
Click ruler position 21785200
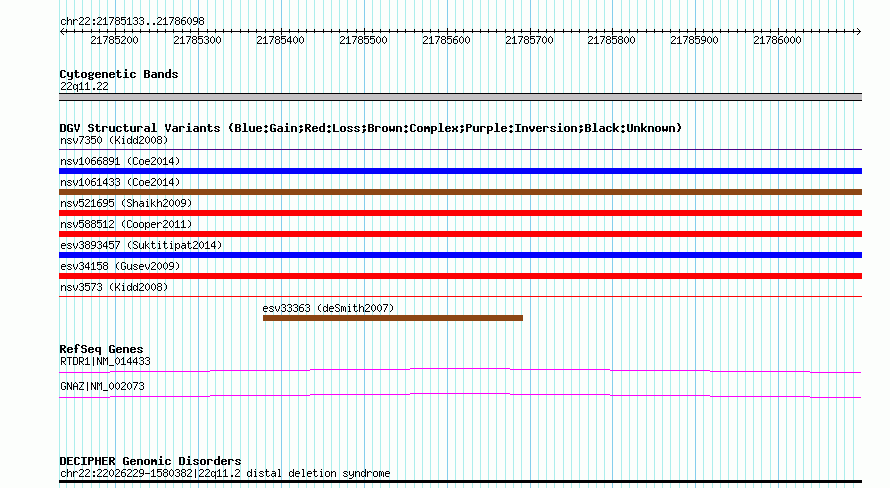coord(114,40)
